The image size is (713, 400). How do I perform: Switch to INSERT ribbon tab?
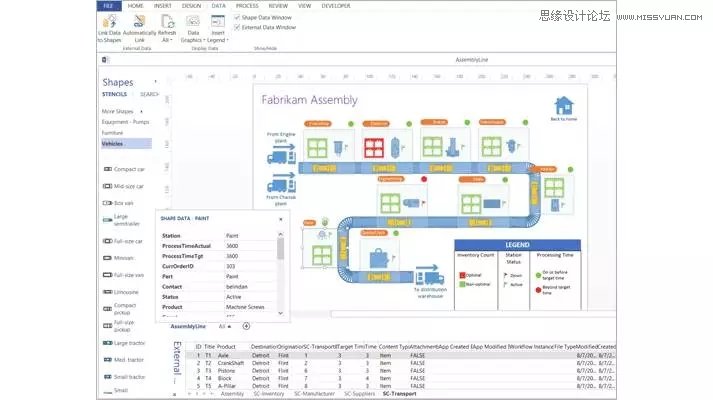tap(162, 6)
